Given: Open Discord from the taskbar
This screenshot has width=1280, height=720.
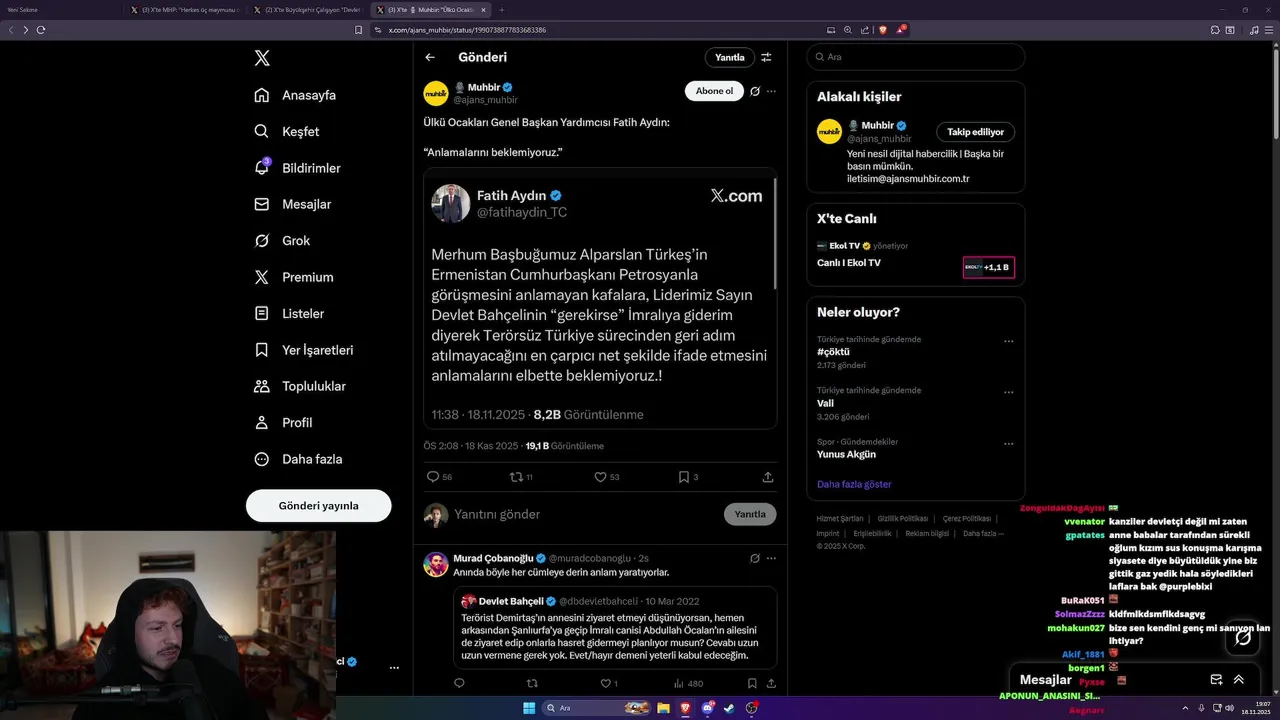Looking at the screenshot, I should click(707, 708).
